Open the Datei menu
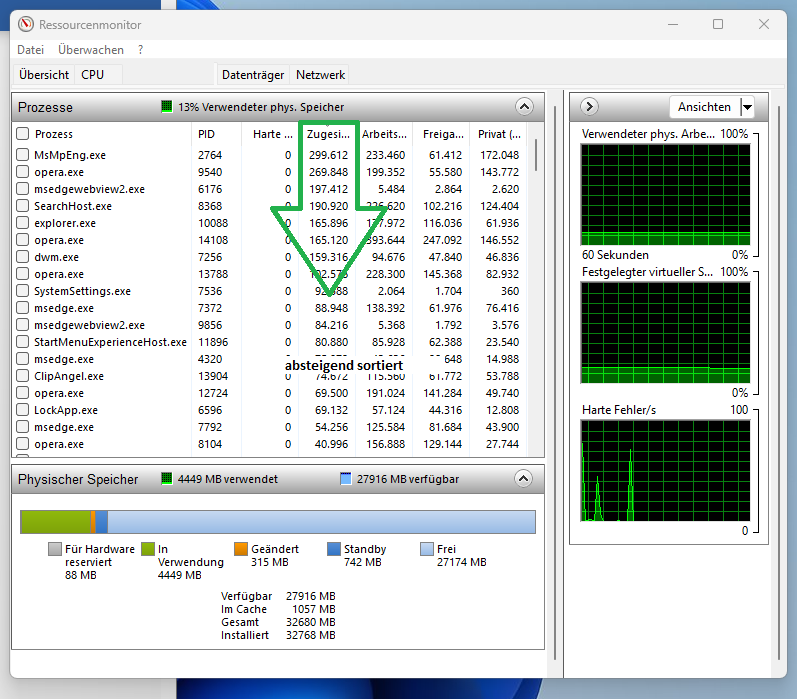This screenshot has width=797, height=699. (x=30, y=50)
